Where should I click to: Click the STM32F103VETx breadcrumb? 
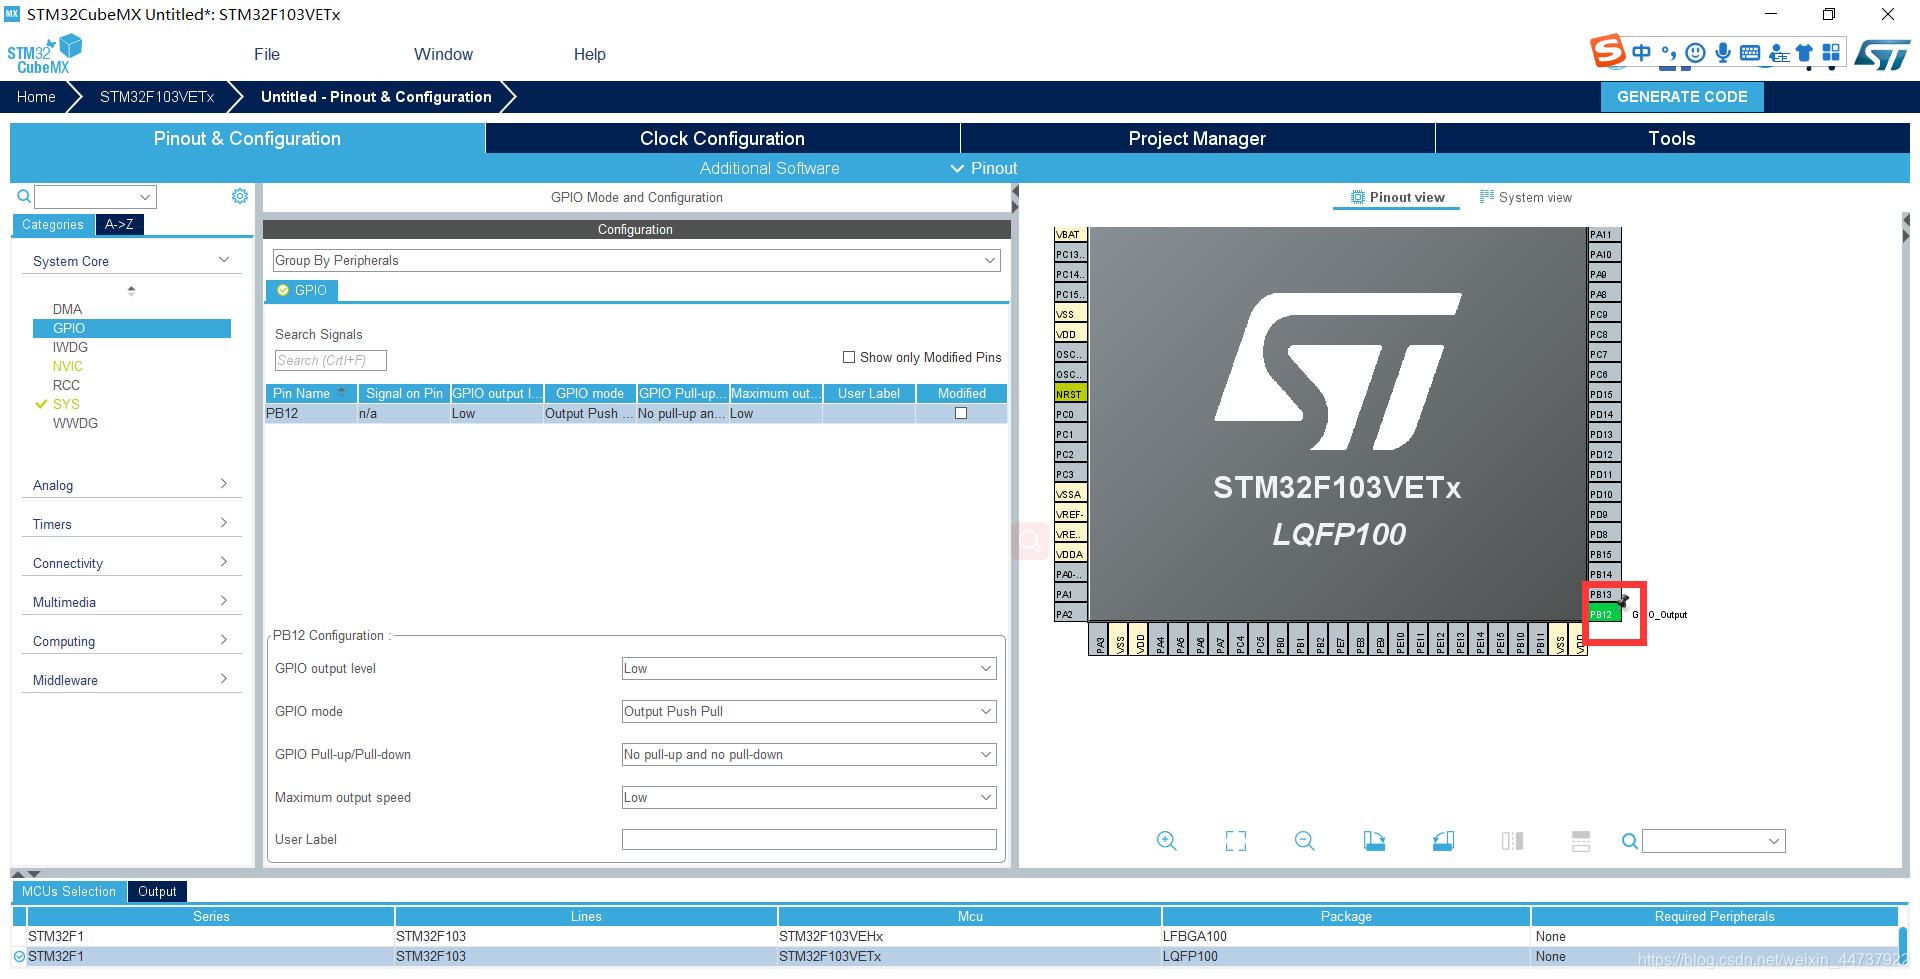click(x=157, y=97)
